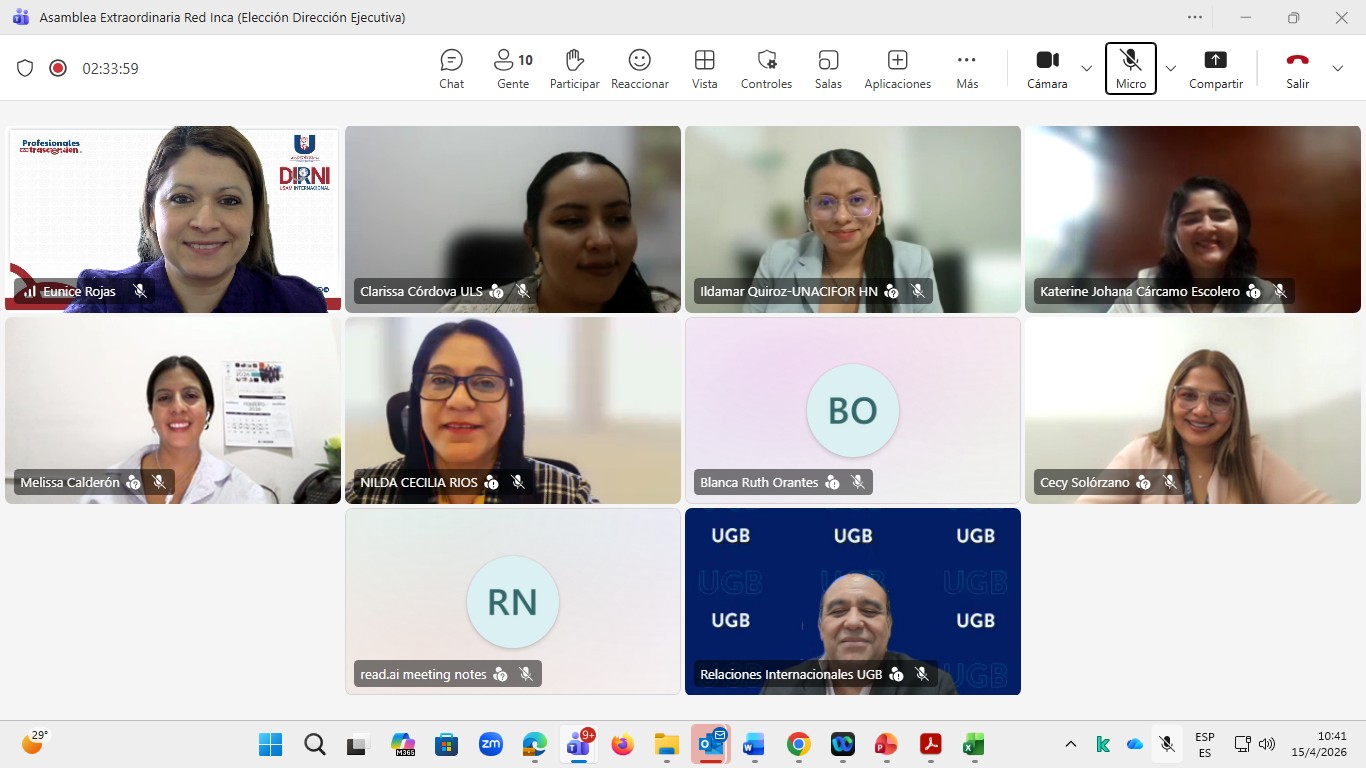Open Salas breakout rooms
Screen dimensions: 1366x768
pos(828,68)
